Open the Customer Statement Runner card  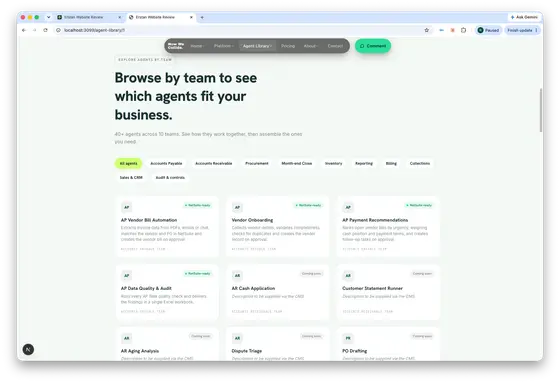(389, 292)
